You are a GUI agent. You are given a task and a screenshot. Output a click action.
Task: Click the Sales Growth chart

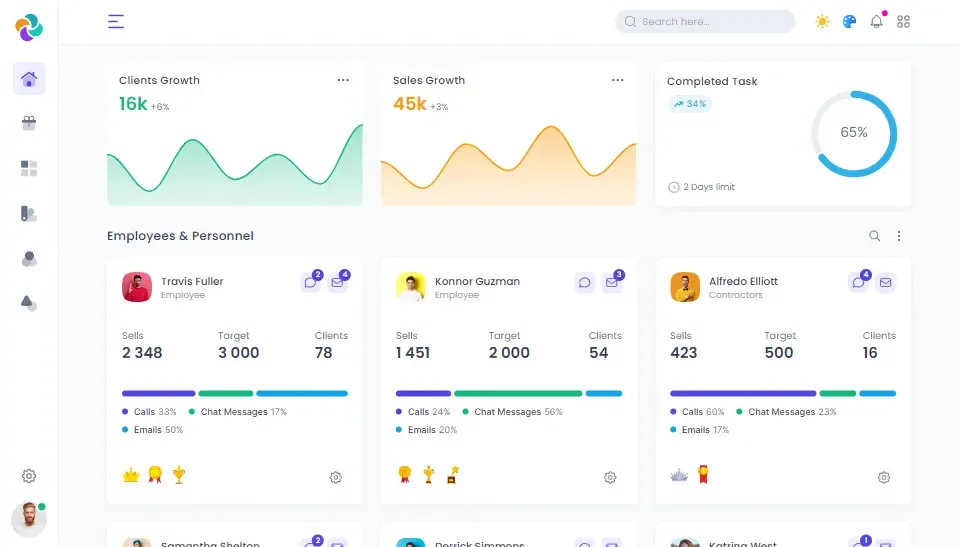coord(509,165)
